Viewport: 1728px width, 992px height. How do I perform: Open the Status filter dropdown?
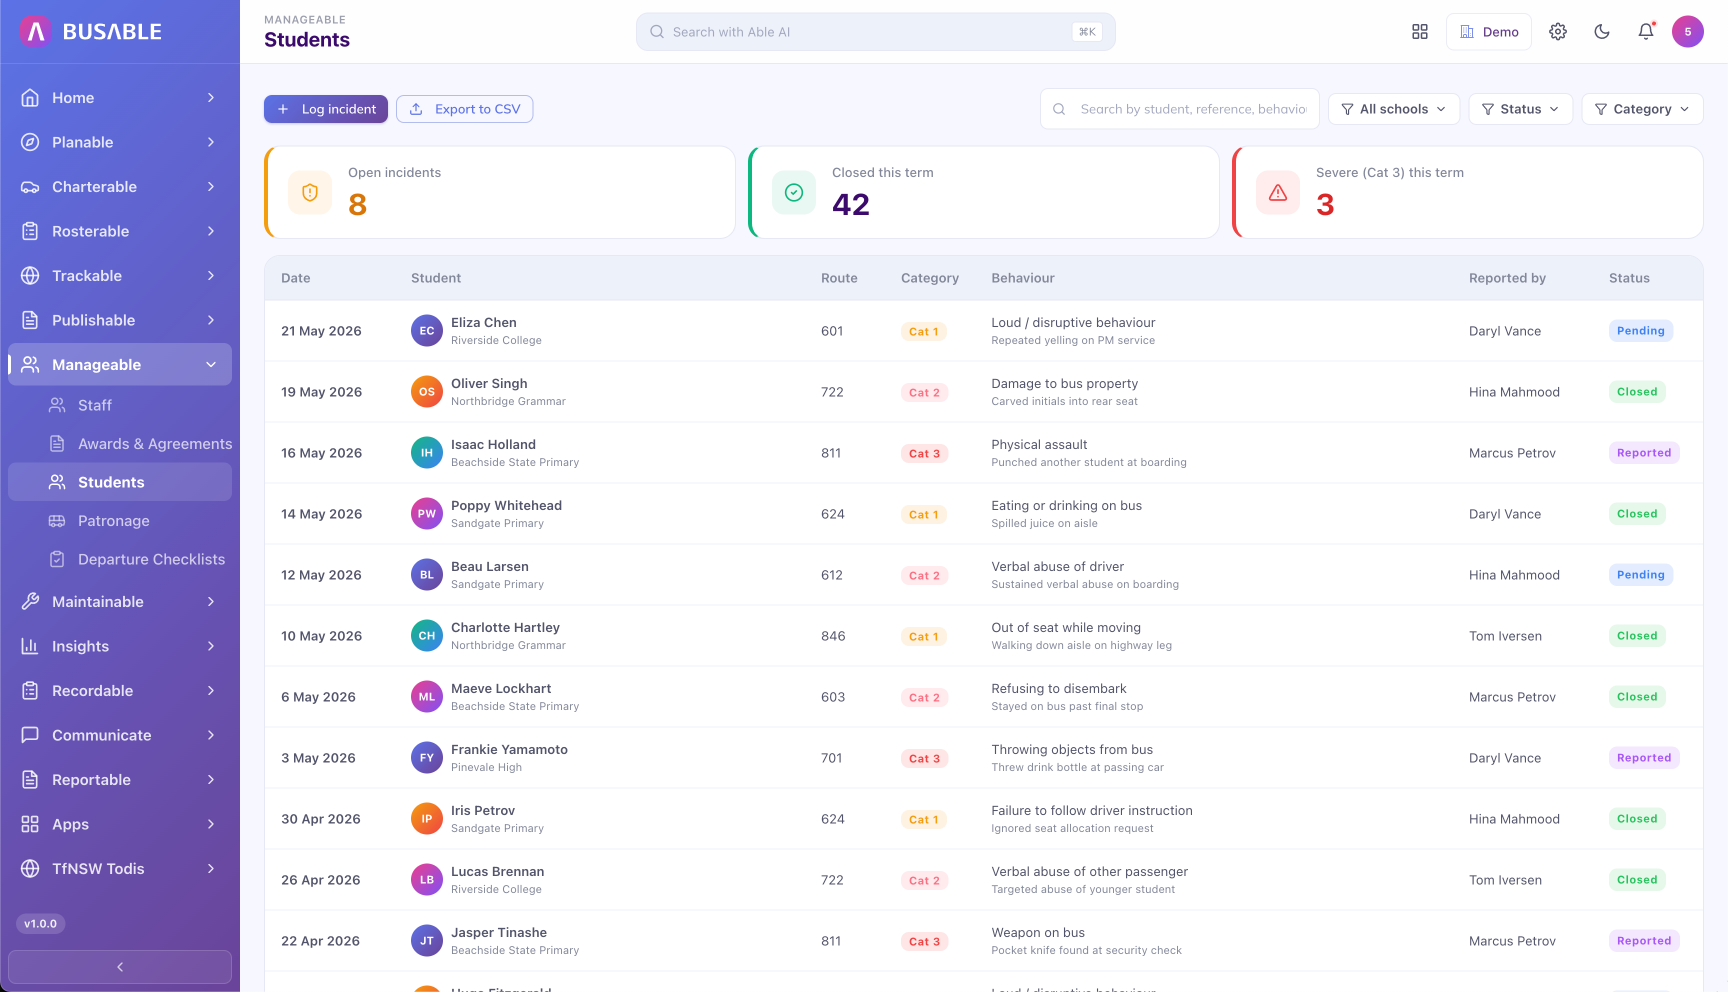tap(1521, 109)
